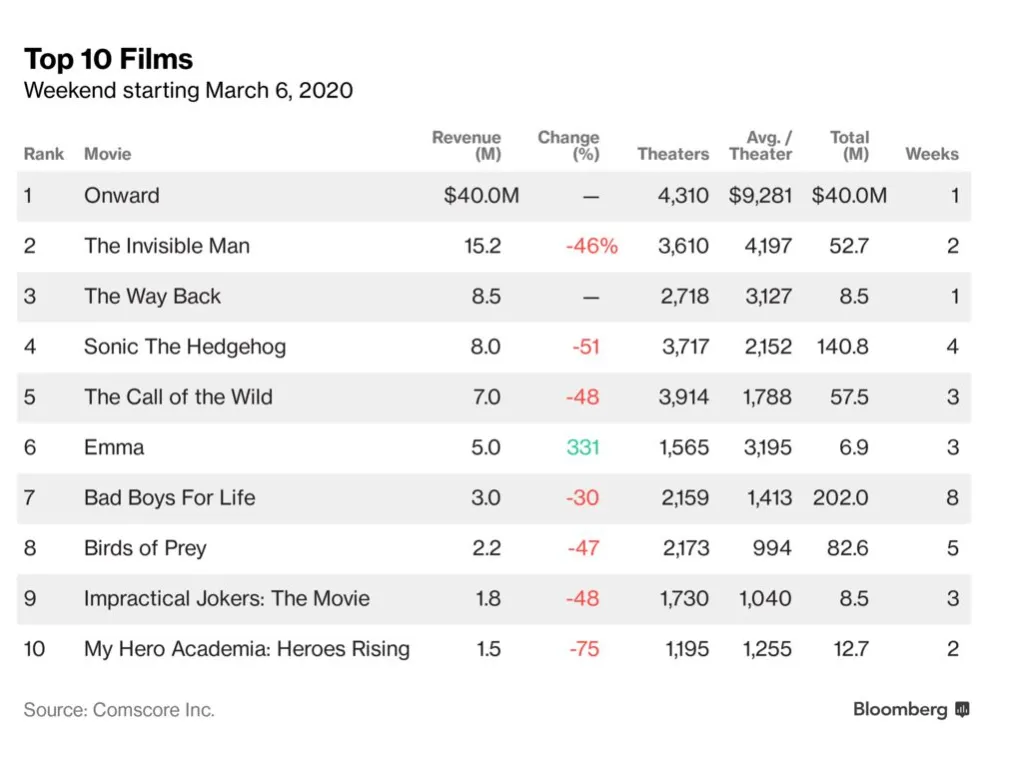Click the Avg. / Theater column header
1018x764 pixels.
click(x=761, y=146)
